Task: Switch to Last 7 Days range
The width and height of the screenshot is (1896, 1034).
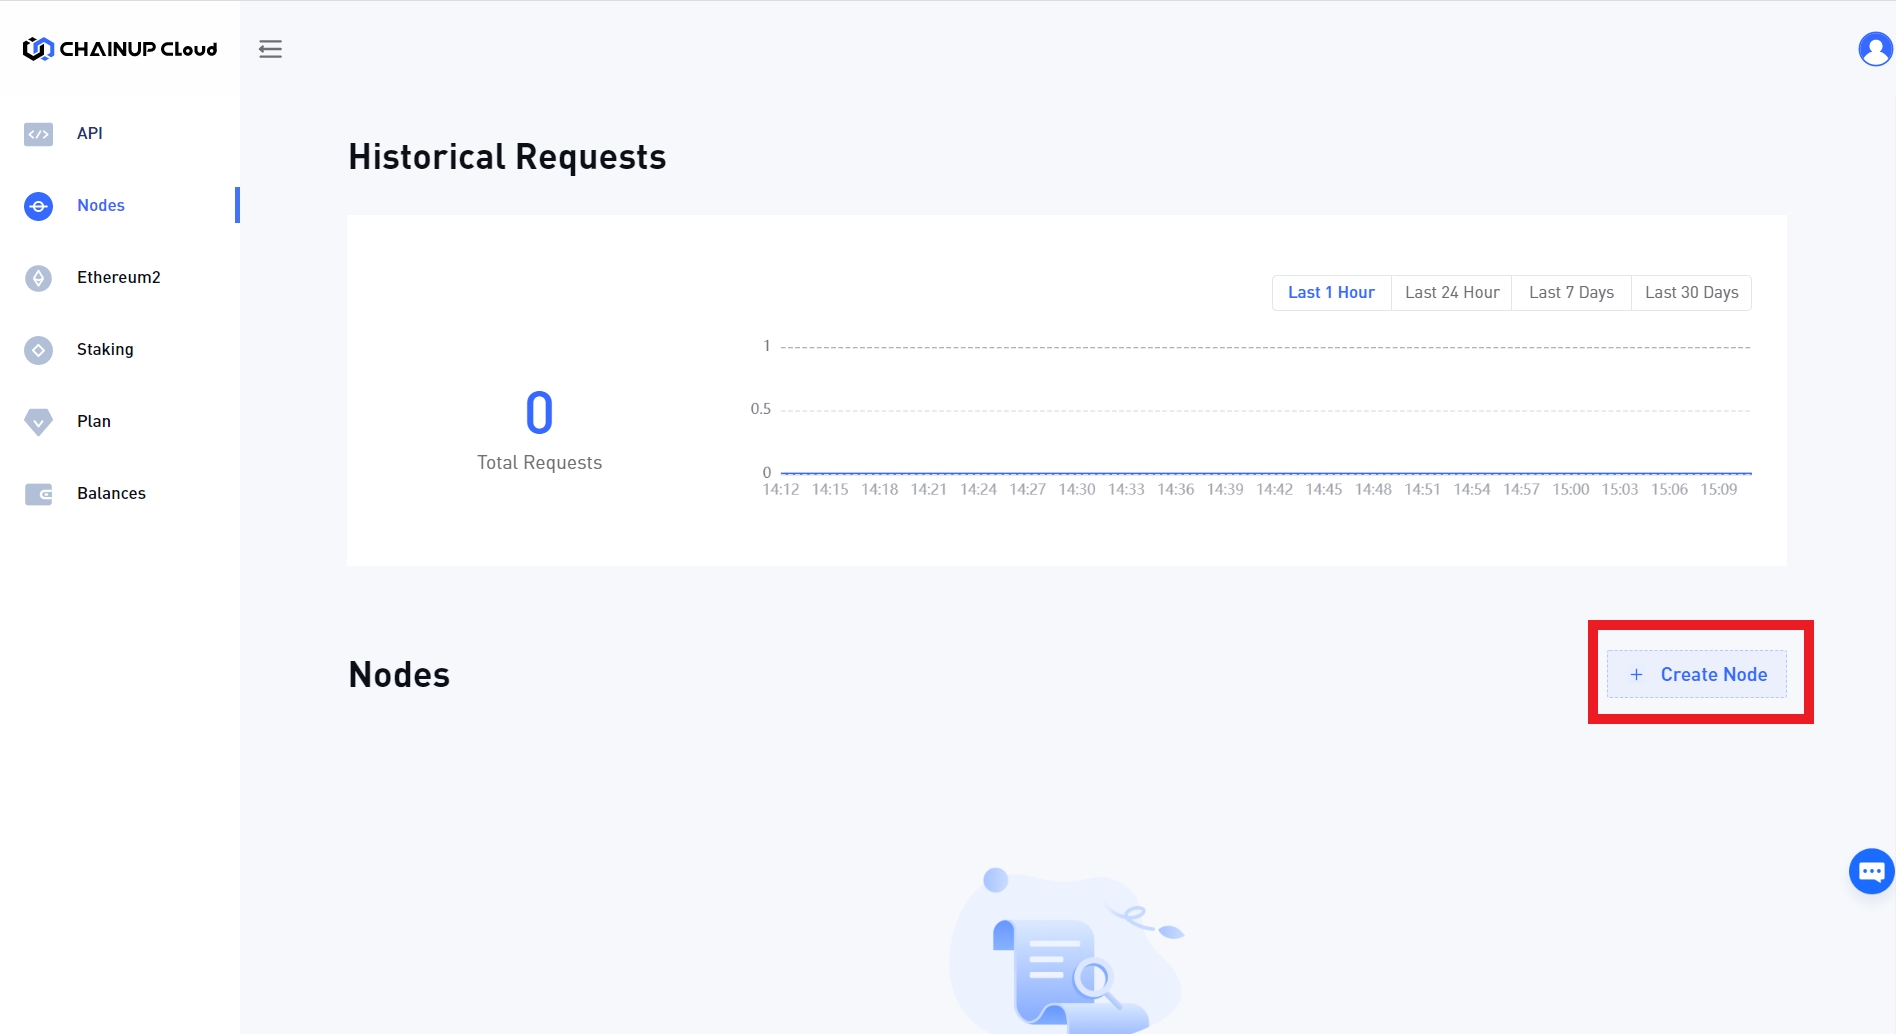Action: [x=1571, y=293]
